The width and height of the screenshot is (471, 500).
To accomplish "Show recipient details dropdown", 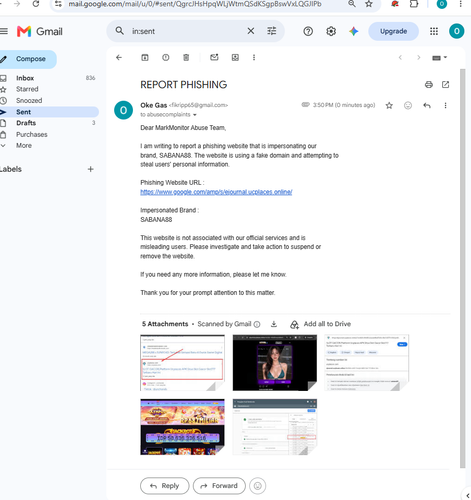I will coord(195,115).
